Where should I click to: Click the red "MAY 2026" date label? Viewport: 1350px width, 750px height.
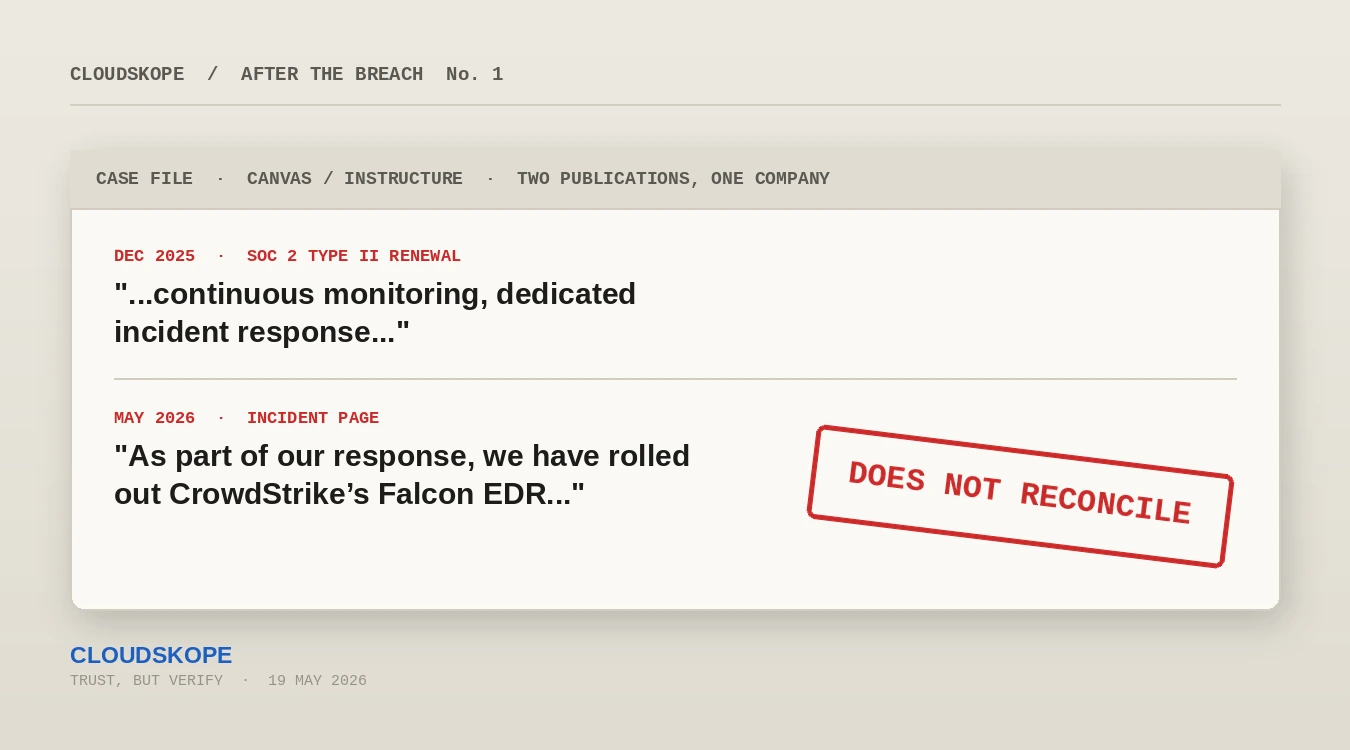click(x=154, y=418)
